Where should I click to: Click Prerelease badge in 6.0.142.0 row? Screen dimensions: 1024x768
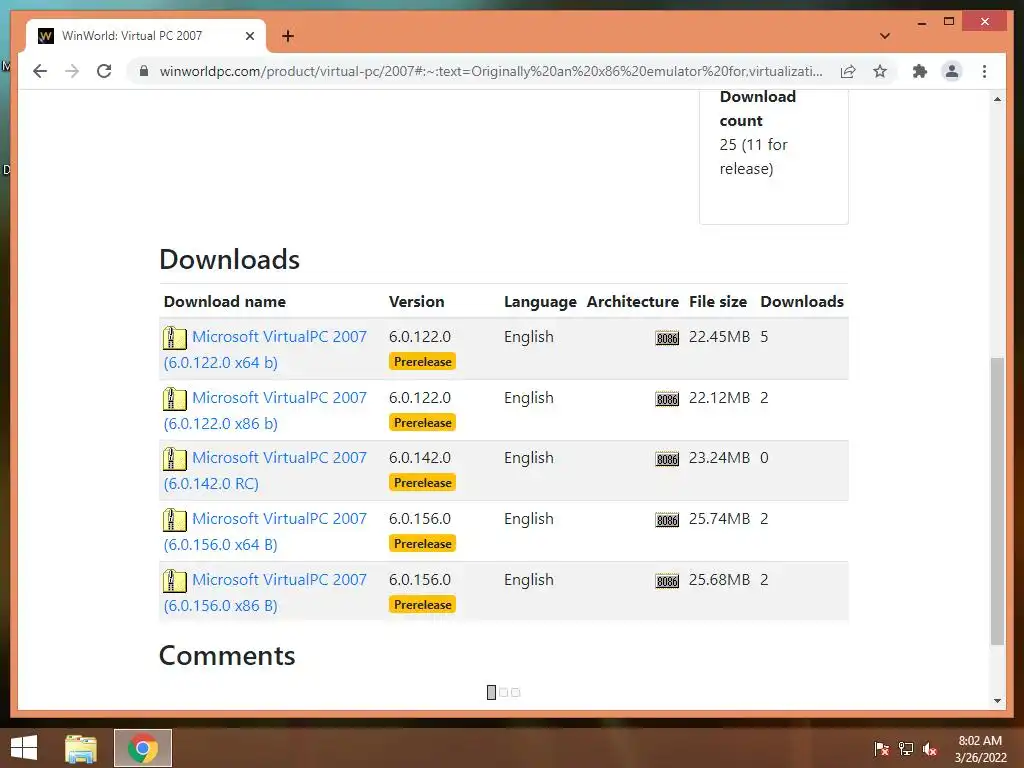[423, 483]
